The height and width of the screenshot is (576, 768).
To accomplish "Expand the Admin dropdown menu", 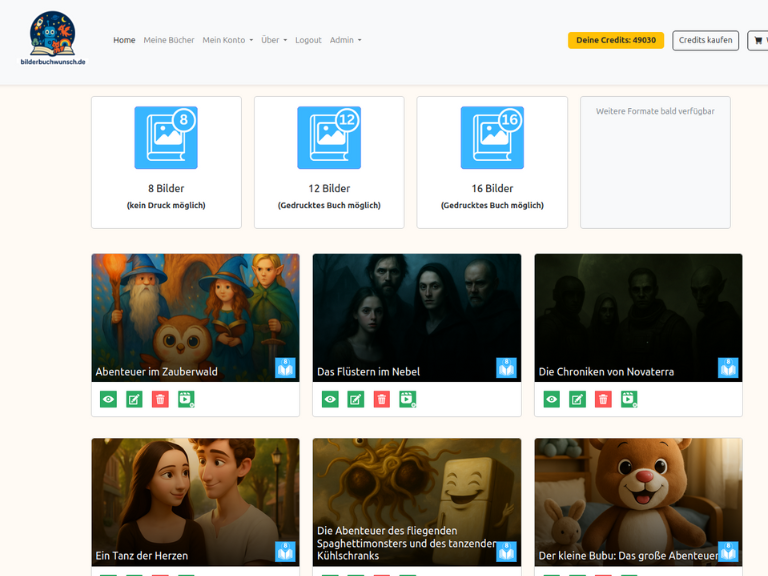I will [x=345, y=40].
